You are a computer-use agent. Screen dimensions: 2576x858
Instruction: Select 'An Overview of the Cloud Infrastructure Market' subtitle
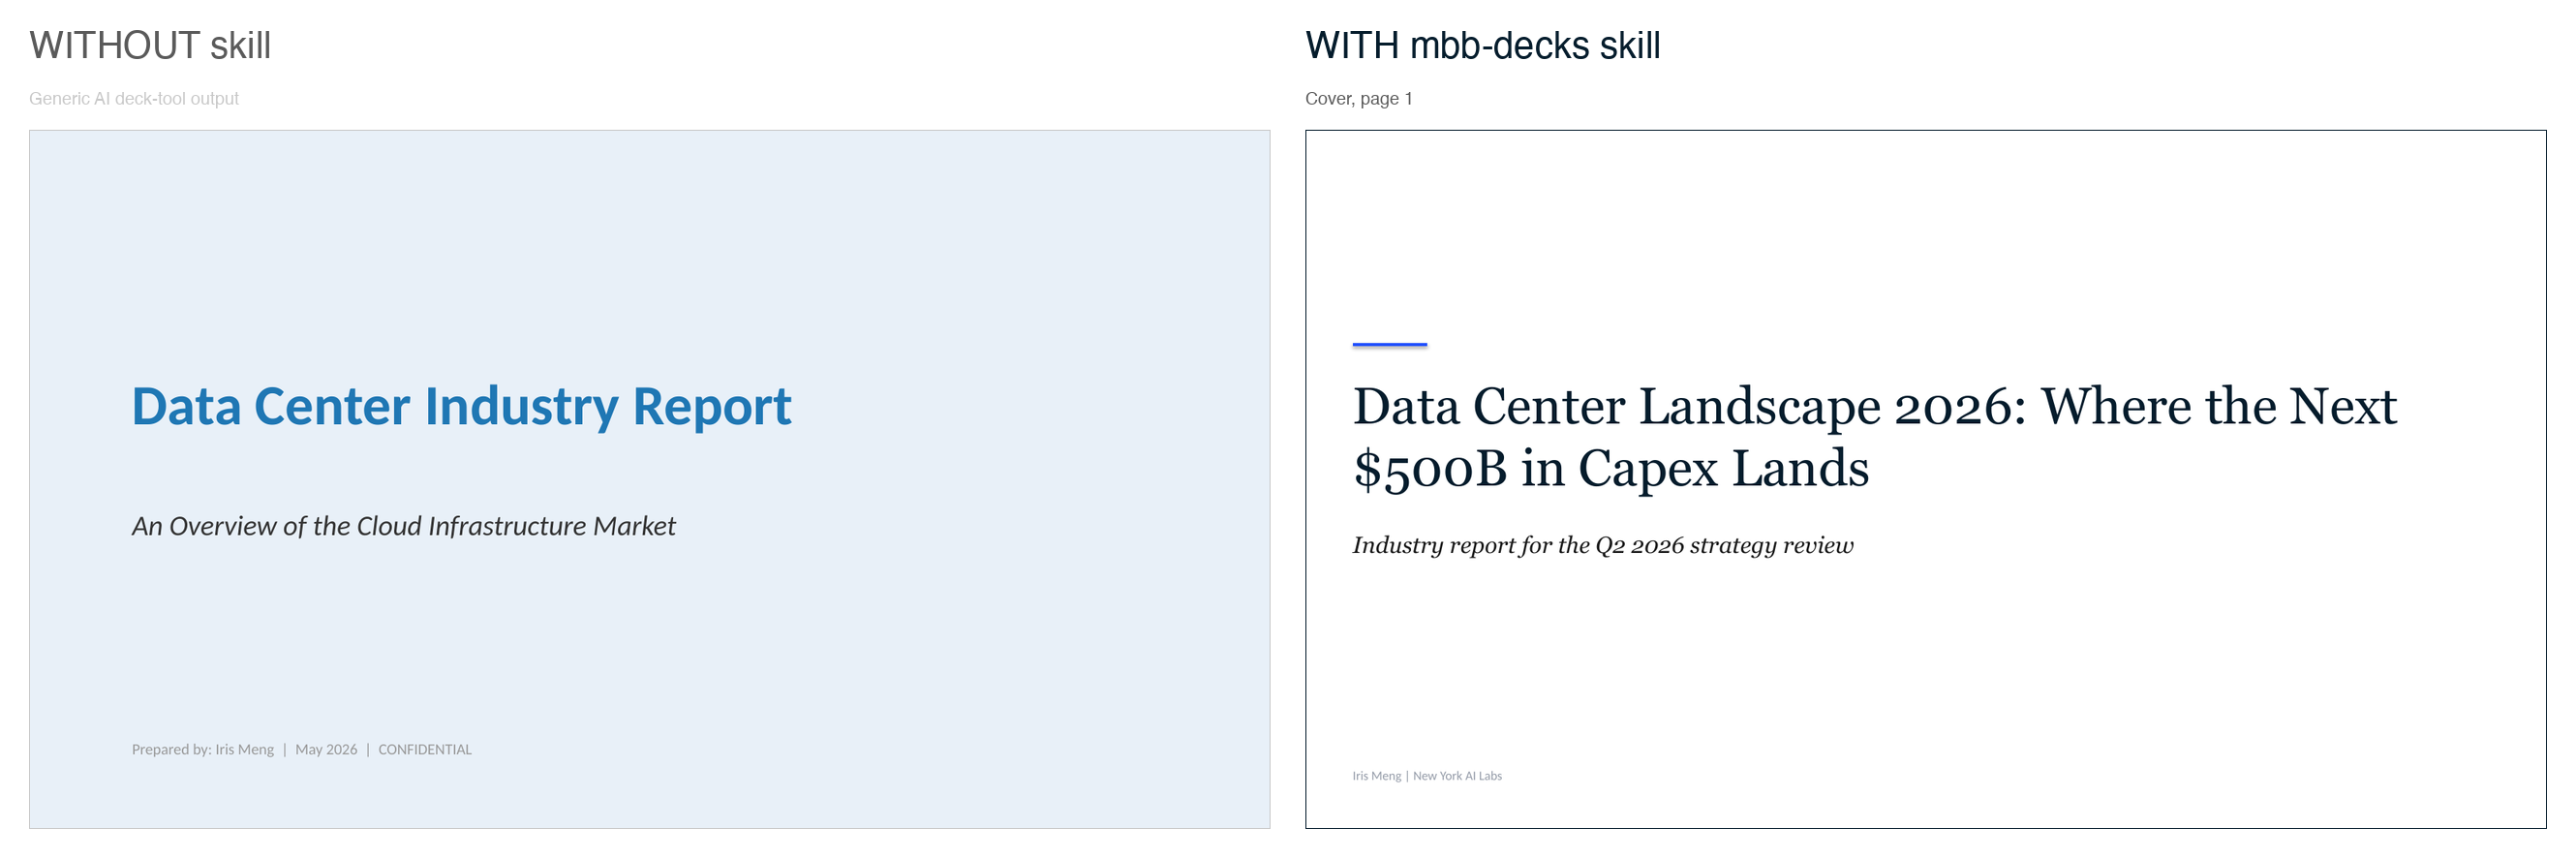403,526
